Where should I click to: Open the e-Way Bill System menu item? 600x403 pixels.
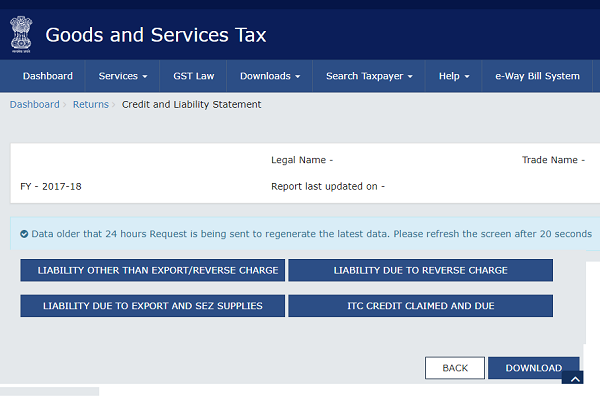(537, 76)
